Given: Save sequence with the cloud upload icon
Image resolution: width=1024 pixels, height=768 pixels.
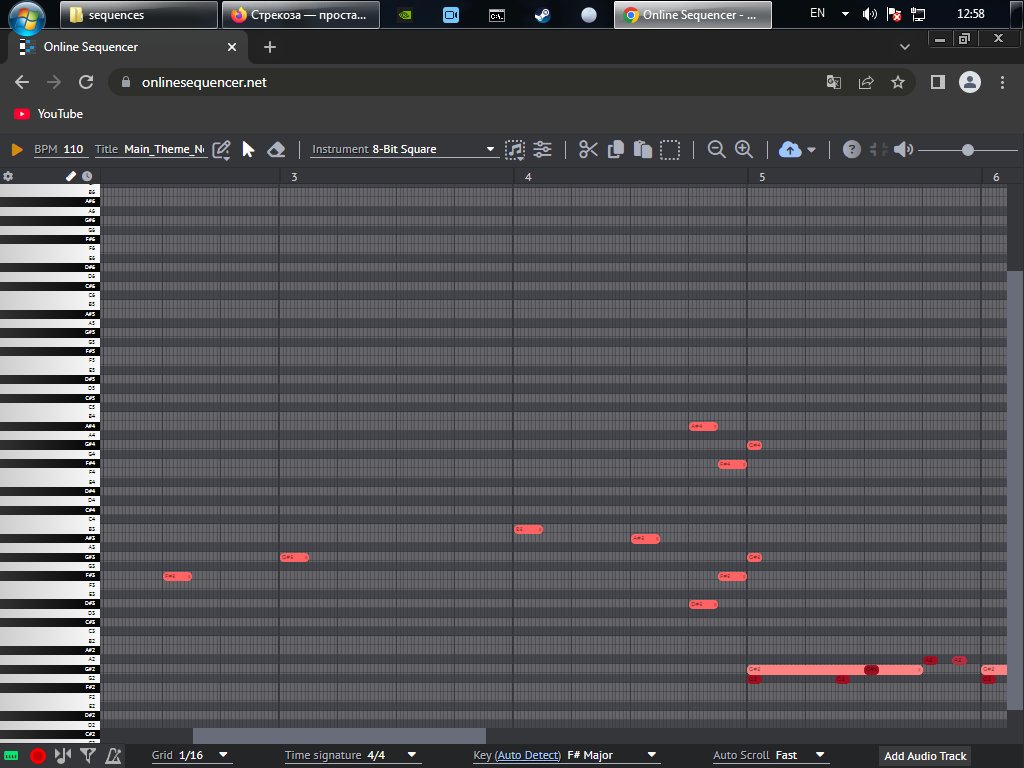Looking at the screenshot, I should point(790,150).
